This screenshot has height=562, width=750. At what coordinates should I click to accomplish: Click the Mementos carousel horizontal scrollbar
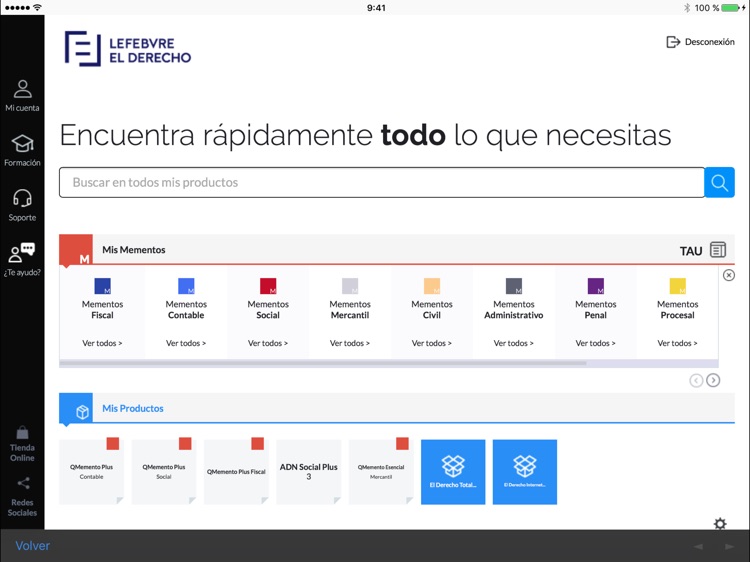(x=323, y=364)
